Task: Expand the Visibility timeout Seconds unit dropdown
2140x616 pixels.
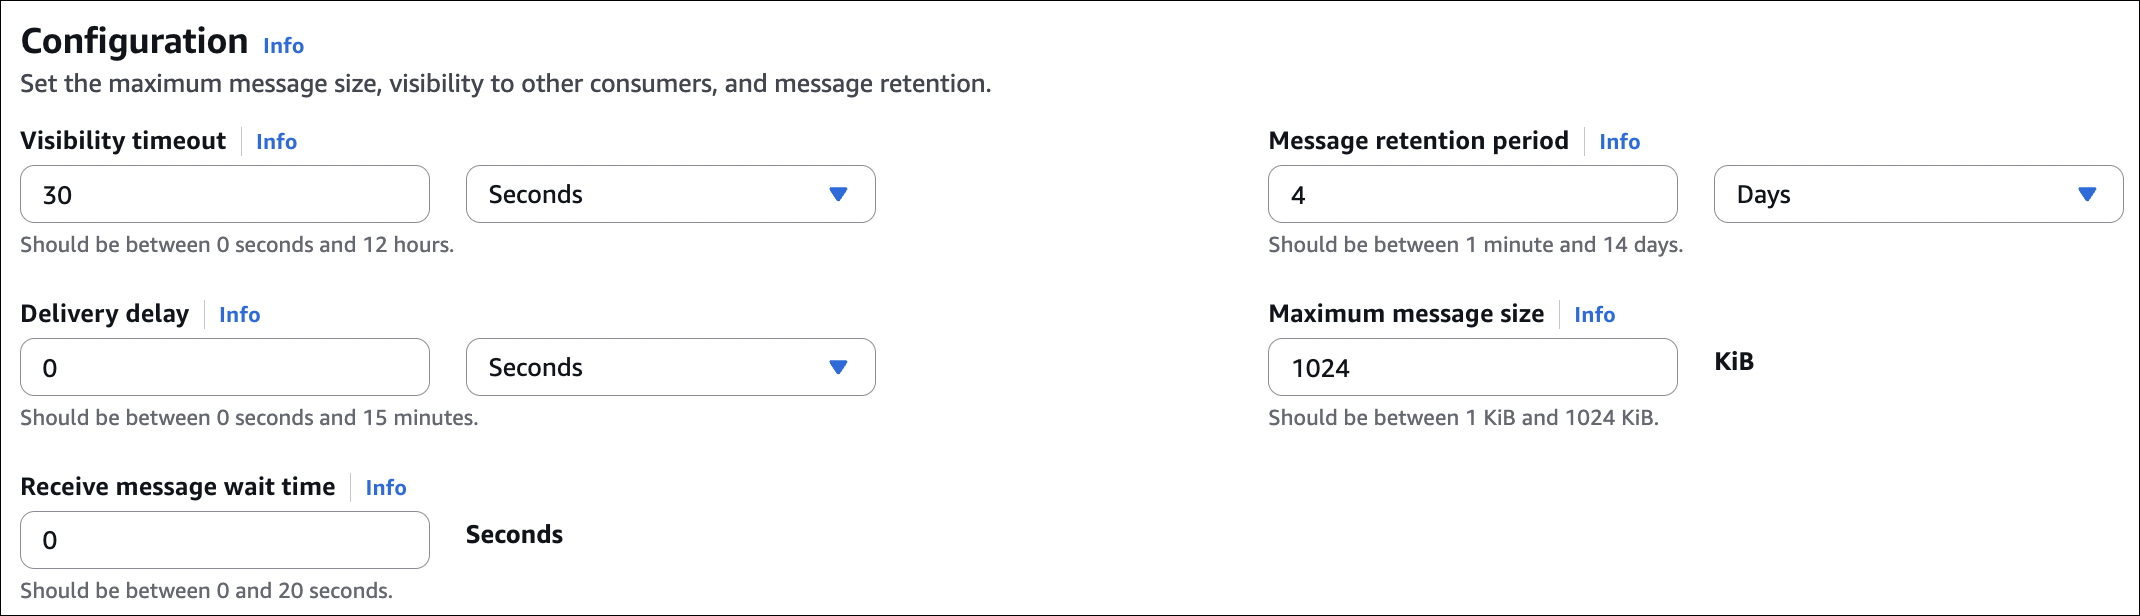Action: [x=670, y=194]
